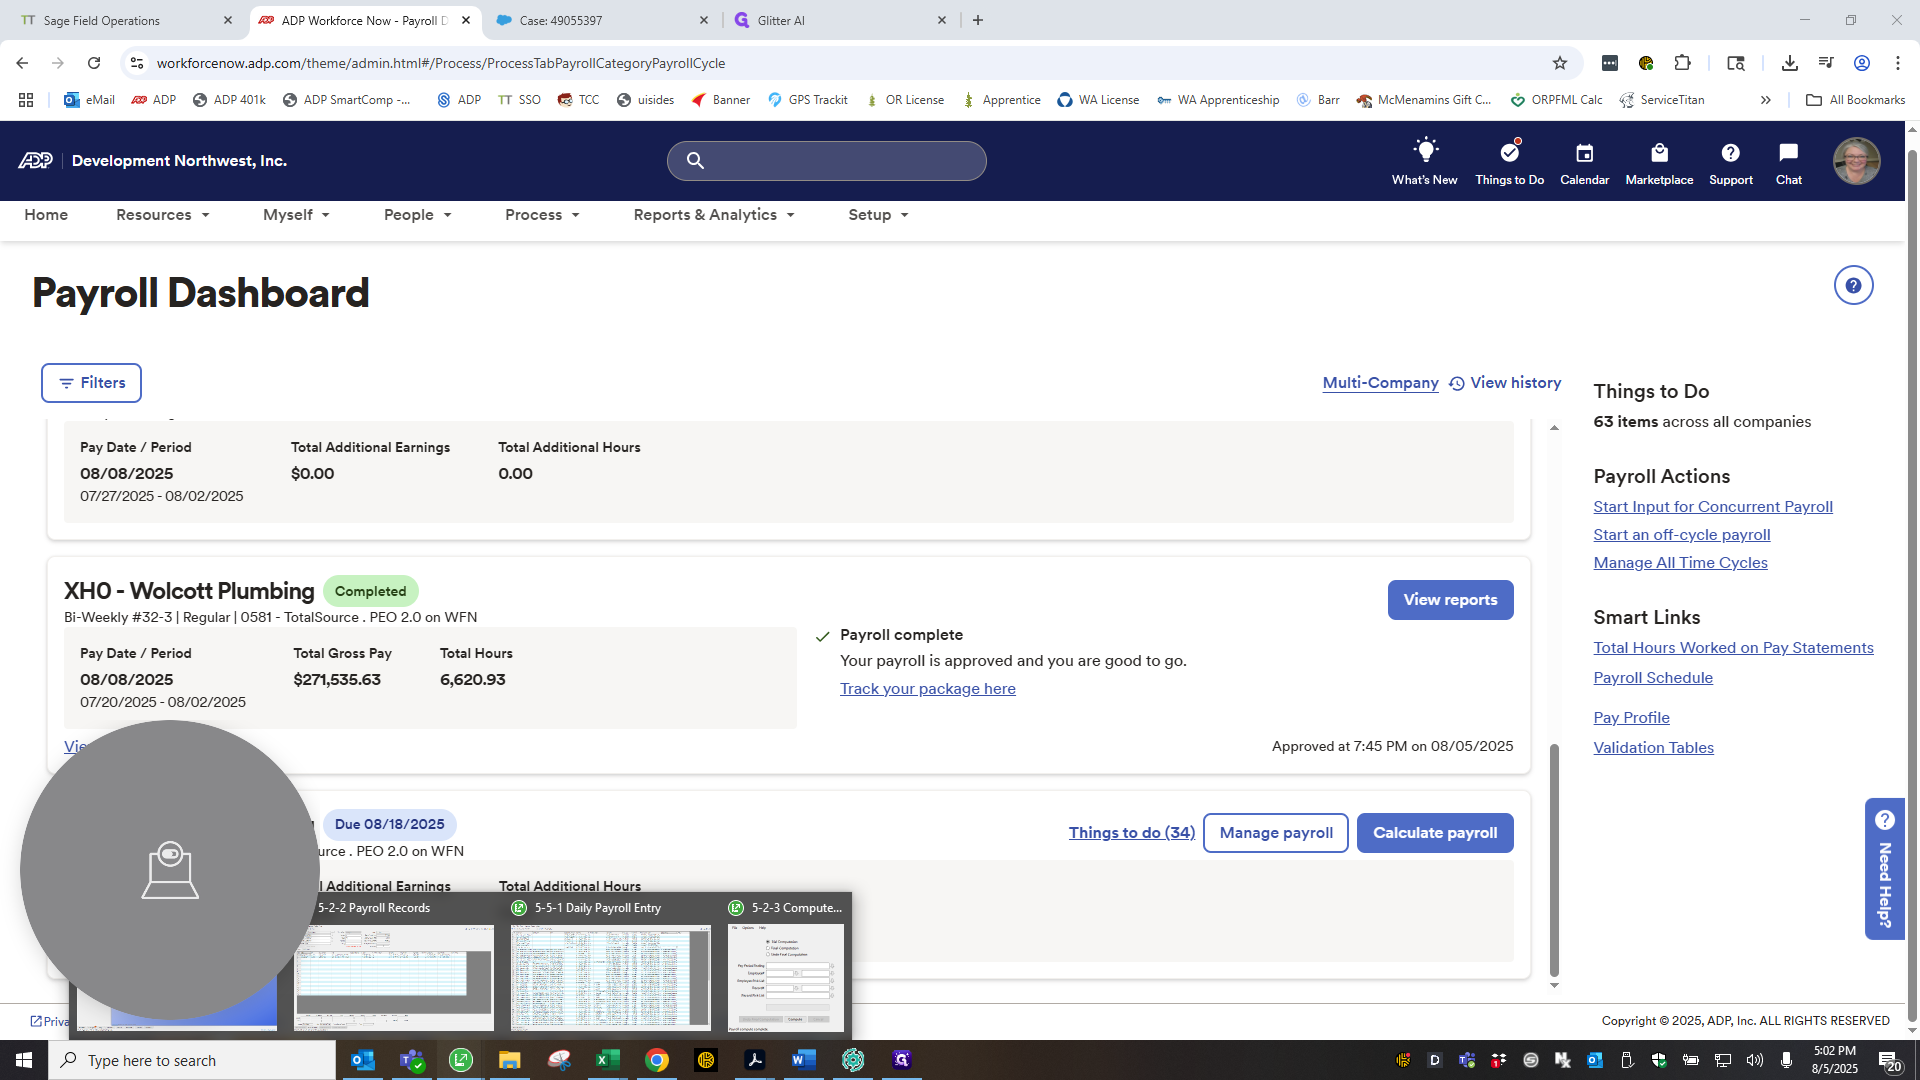1920x1080 pixels.
Task: Open Chrome three-dot menu
Action: pos(1897,63)
